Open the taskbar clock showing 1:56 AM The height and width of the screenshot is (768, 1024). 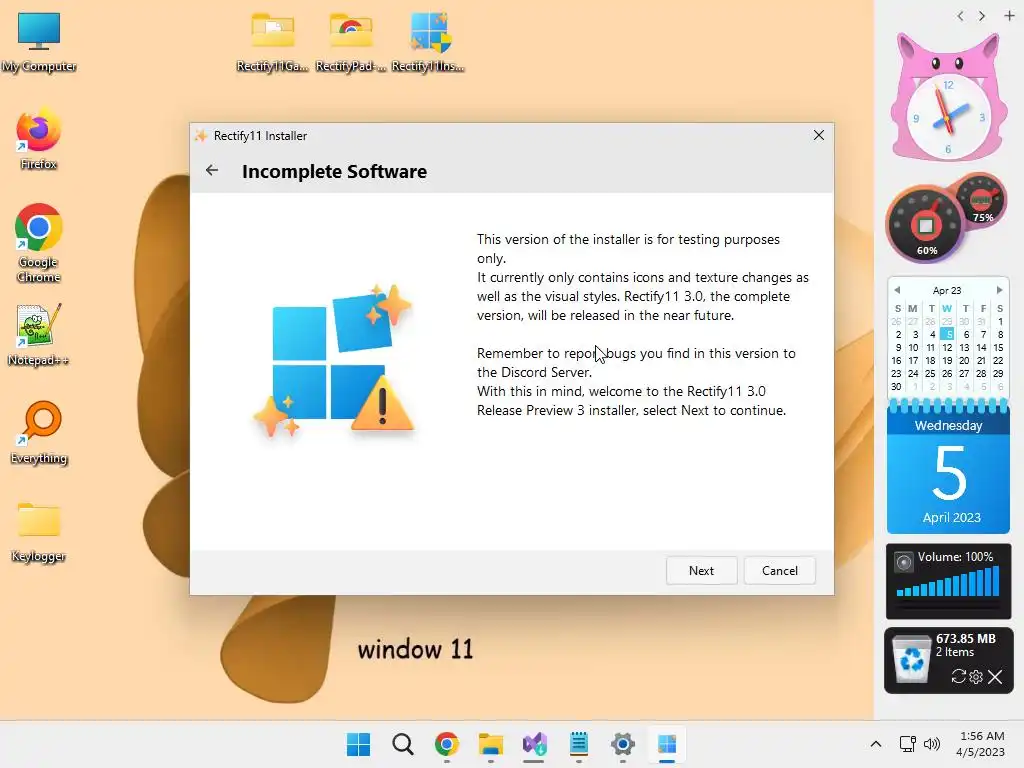click(981, 744)
